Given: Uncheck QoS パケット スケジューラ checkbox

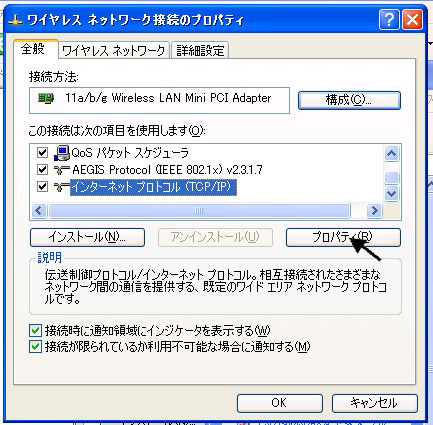Looking at the screenshot, I should click(42, 153).
